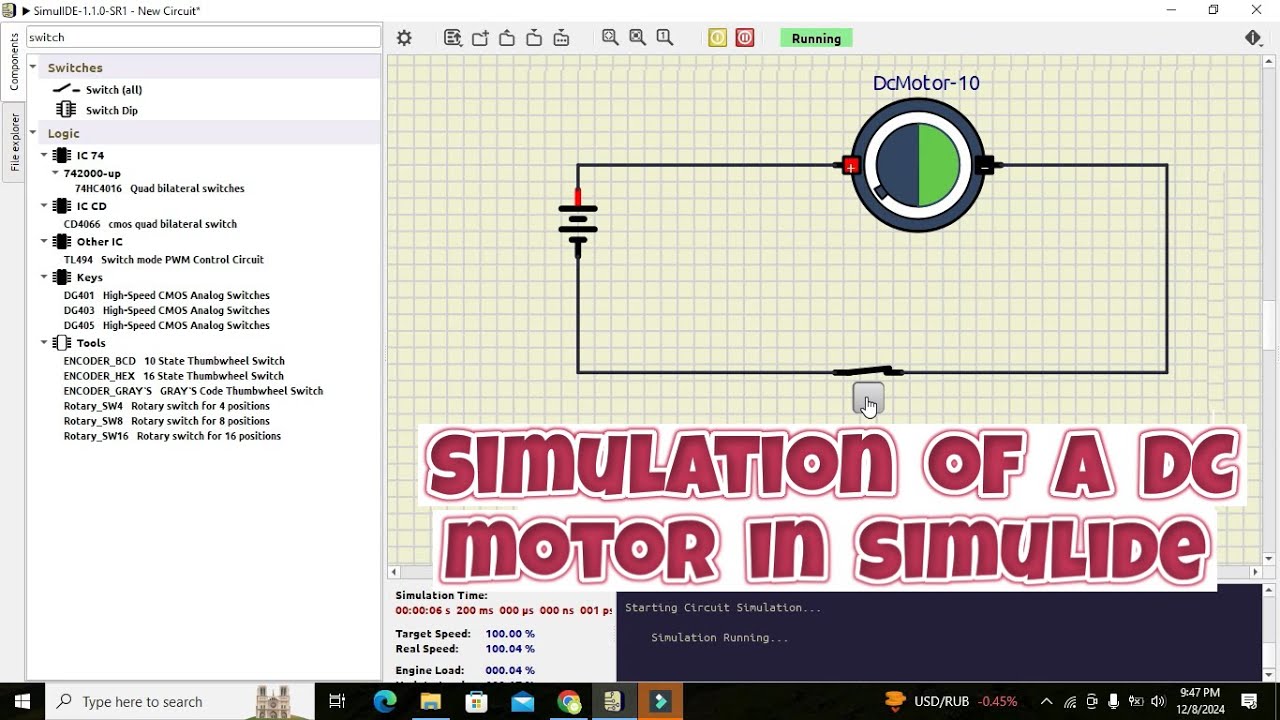Click the USD/RUB currency widget in taskbar

point(952,701)
